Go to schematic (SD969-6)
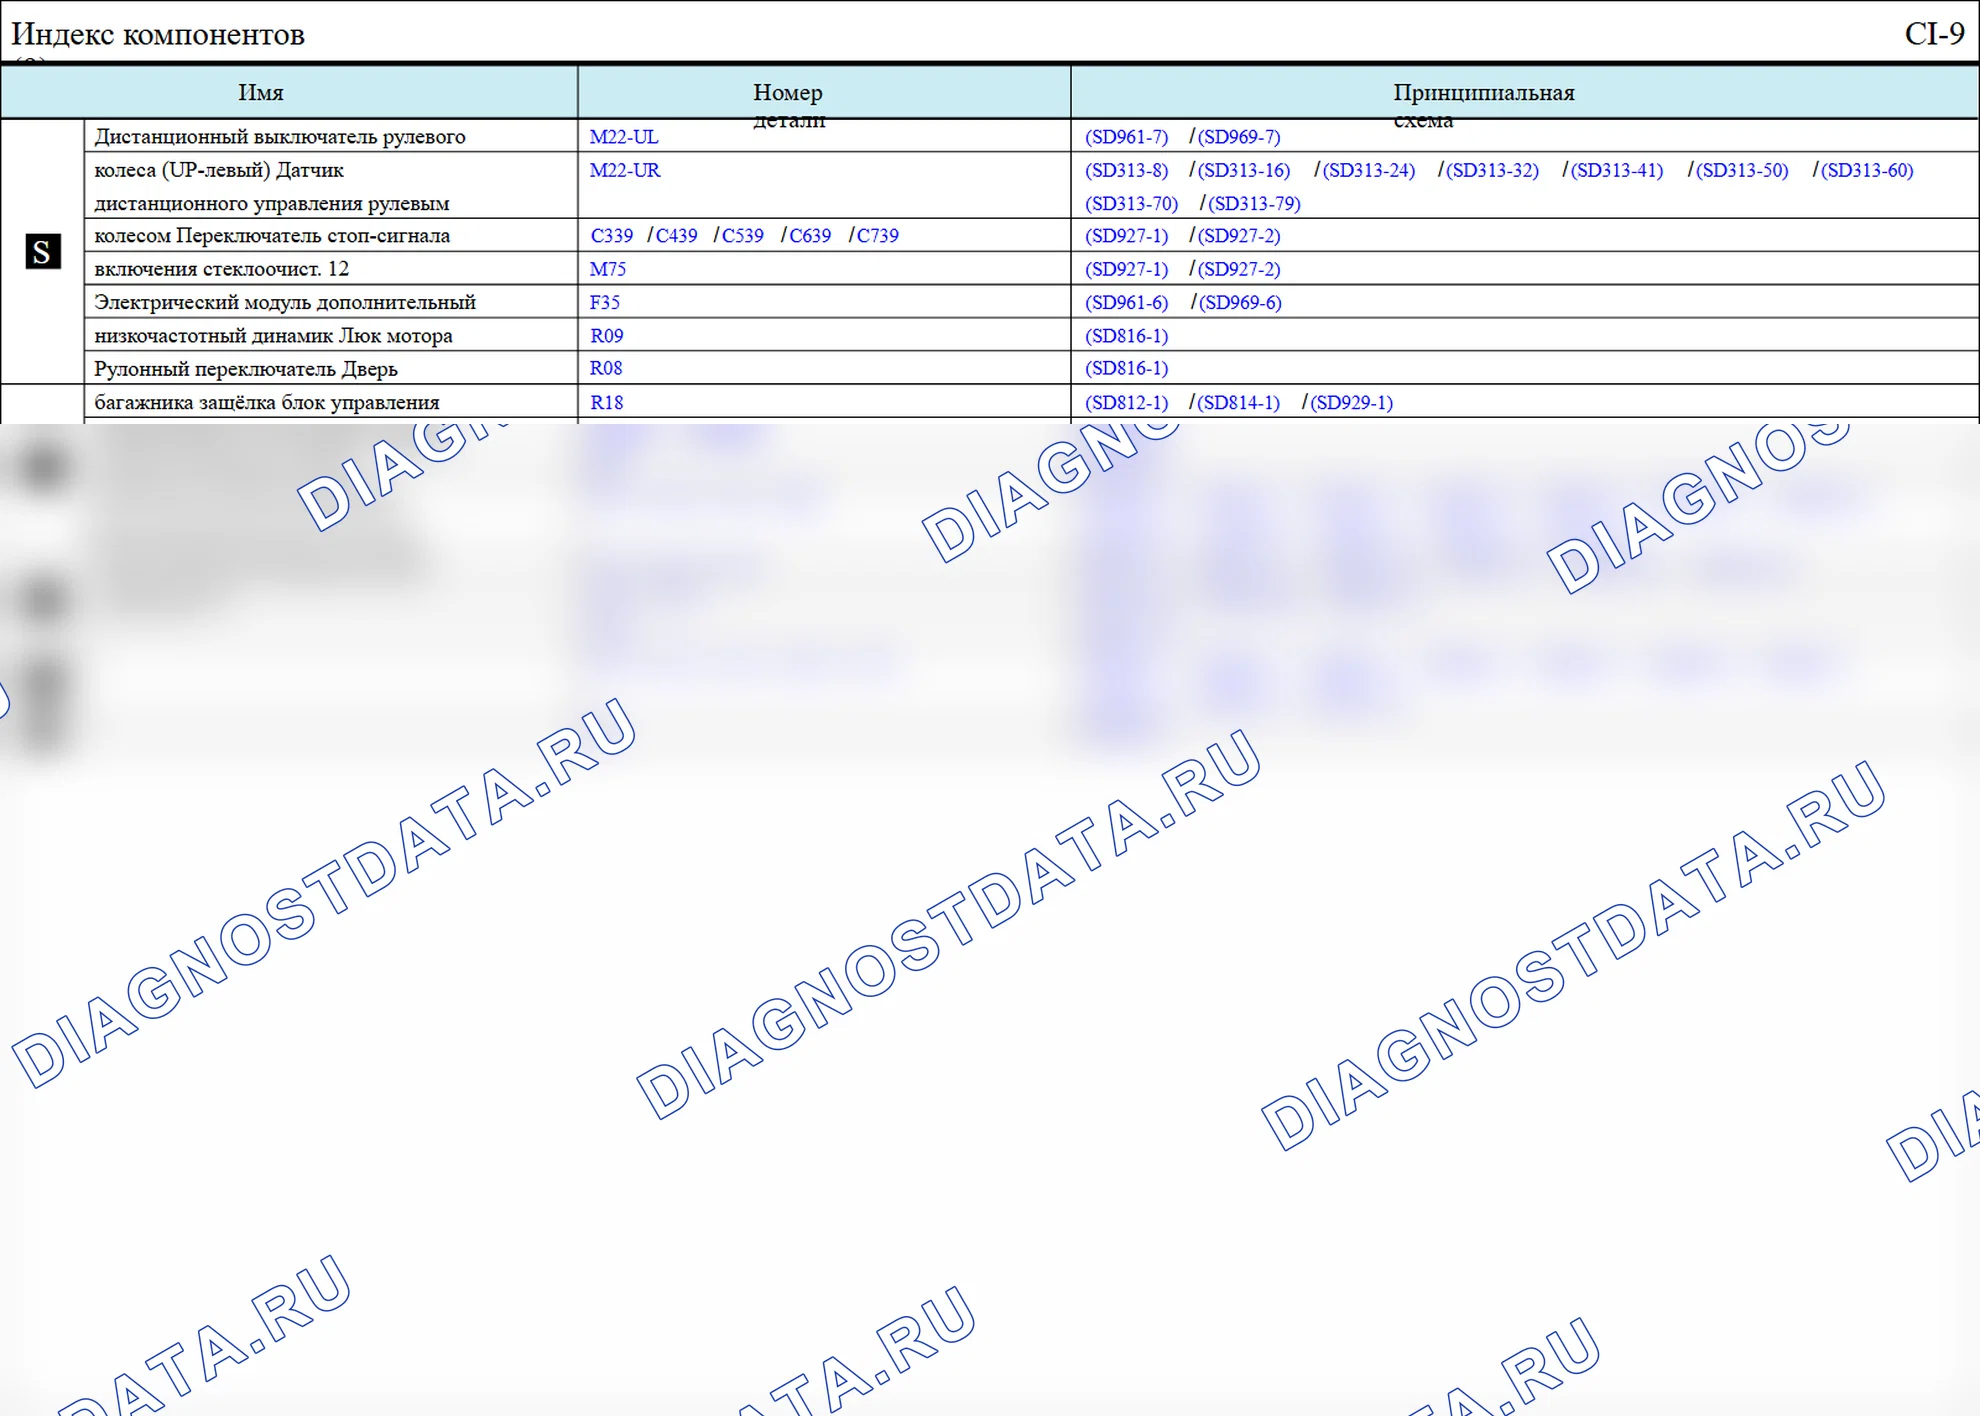Viewport: 1980px width, 1416px height. point(1240,302)
